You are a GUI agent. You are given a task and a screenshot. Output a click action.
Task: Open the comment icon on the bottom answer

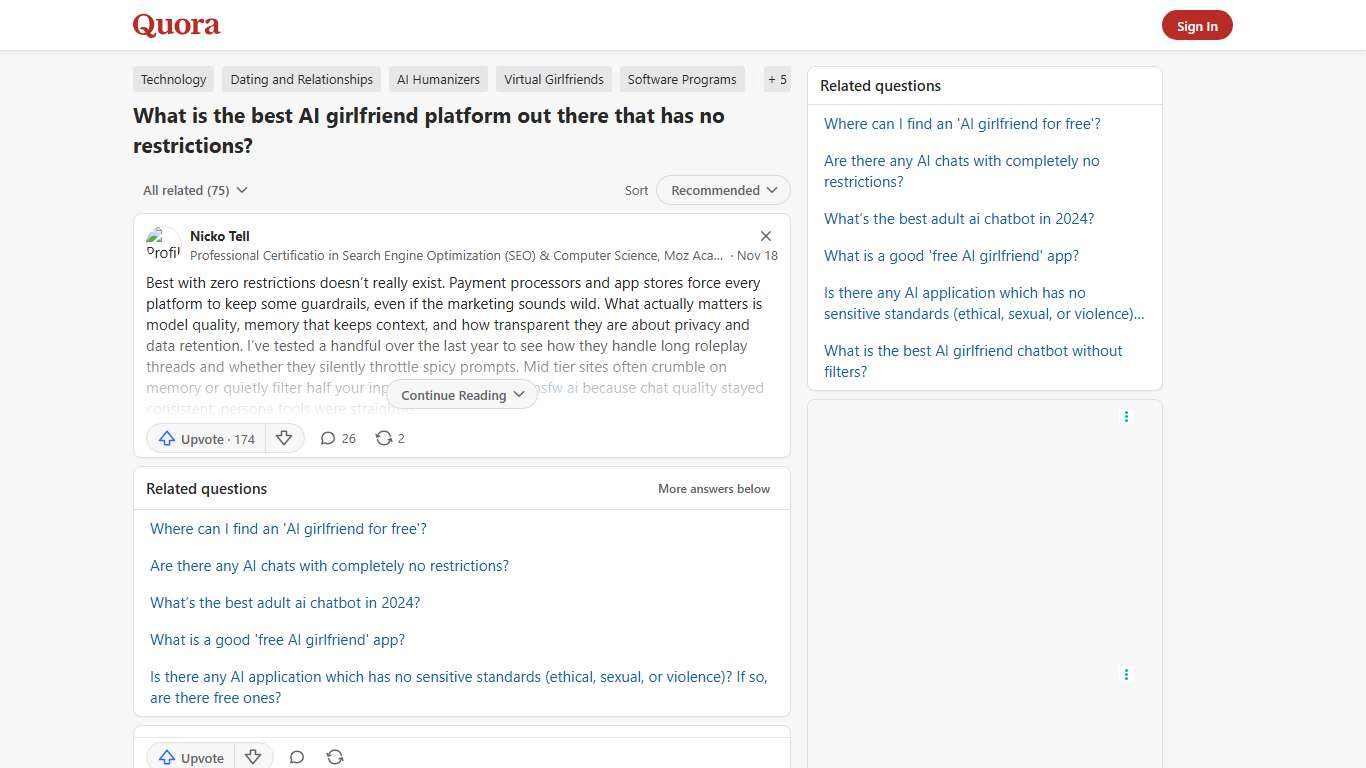pyautogui.click(x=296, y=757)
